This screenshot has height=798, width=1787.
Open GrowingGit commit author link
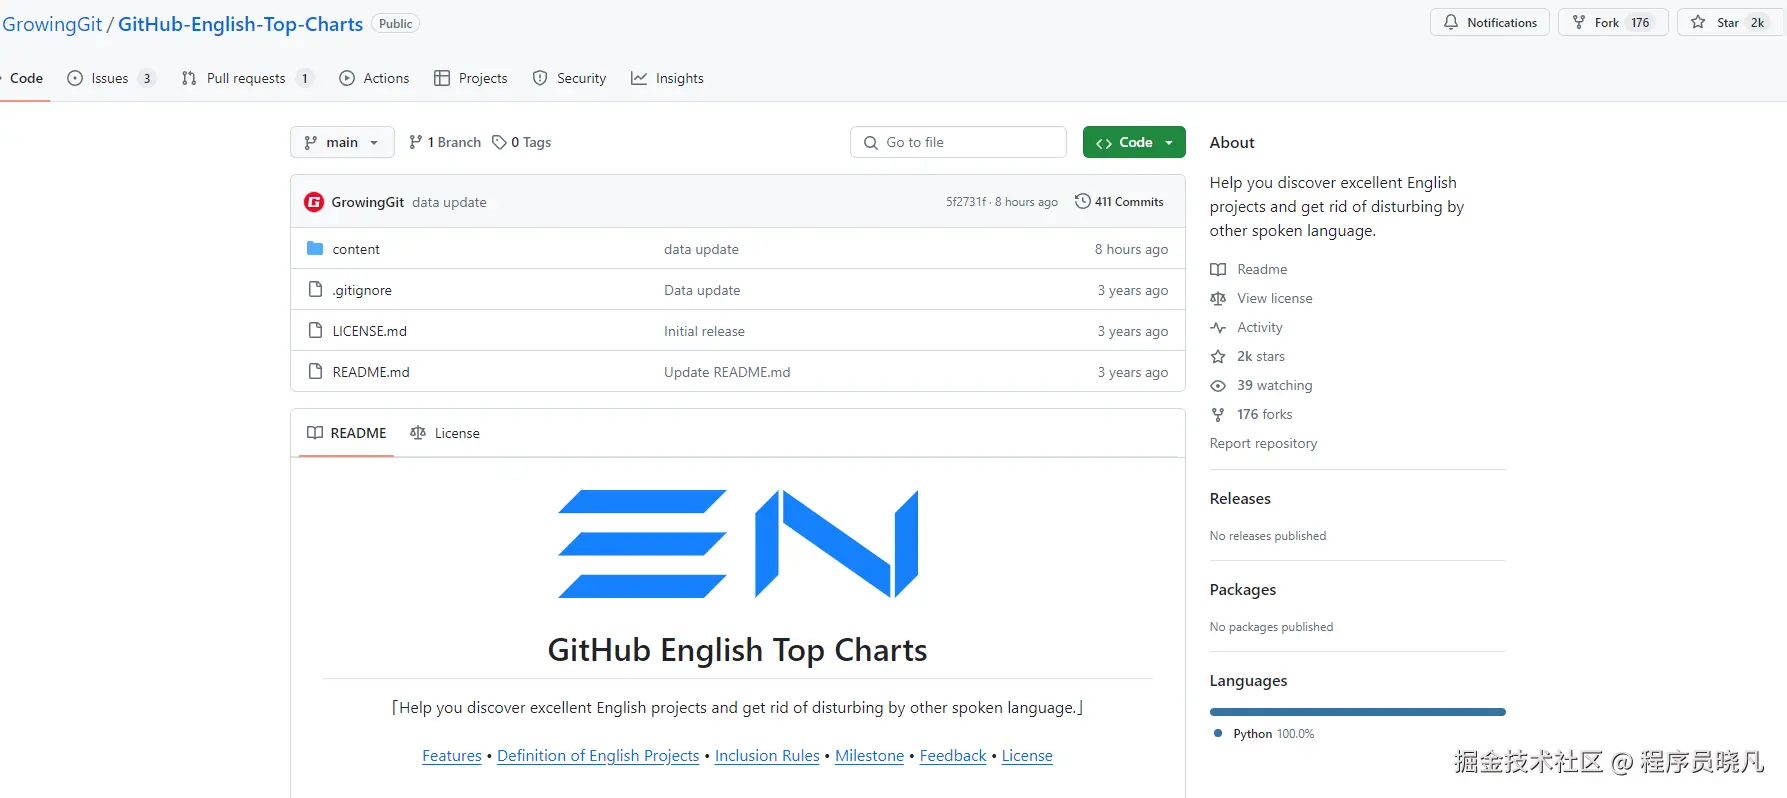pos(368,202)
